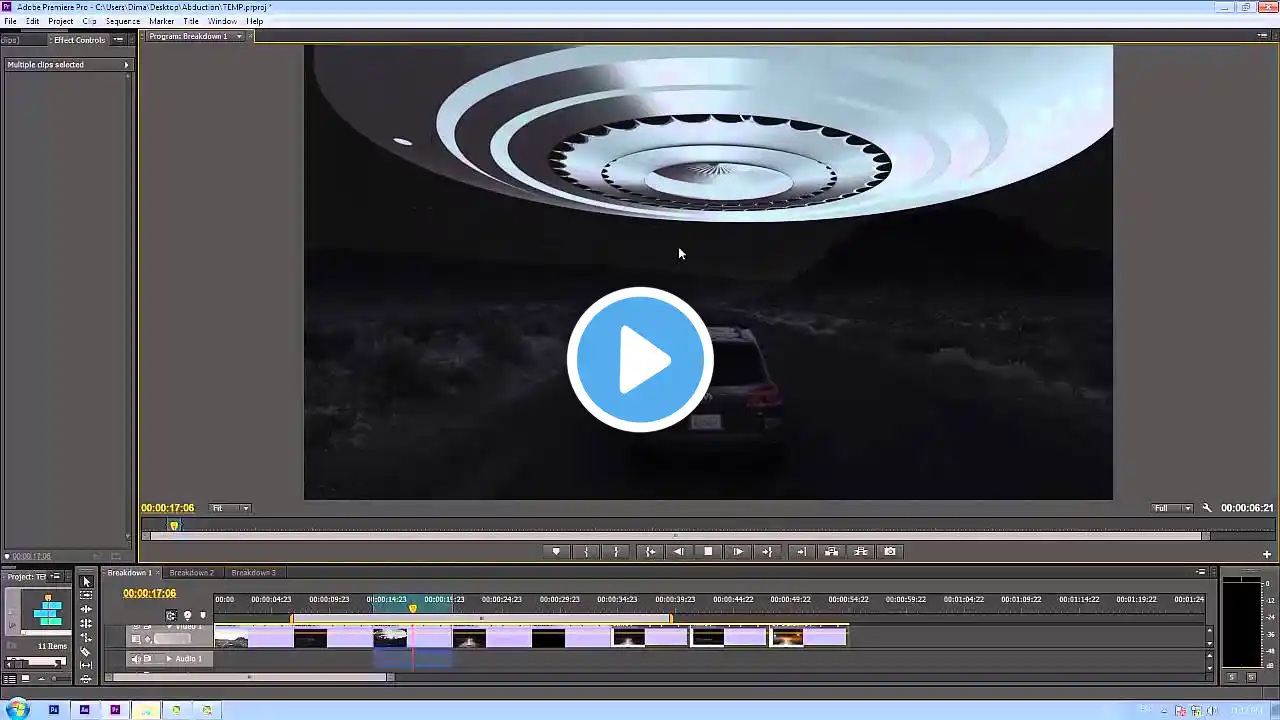This screenshot has height=720, width=1280.
Task: Click the Mark Out button
Action: click(x=616, y=551)
